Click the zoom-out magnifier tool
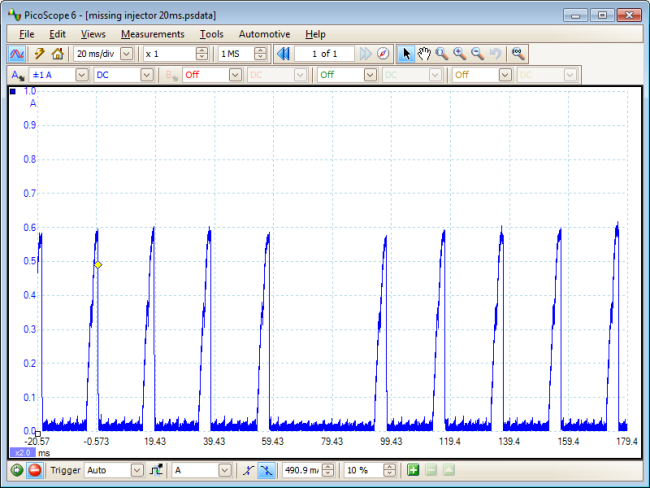 [477, 54]
